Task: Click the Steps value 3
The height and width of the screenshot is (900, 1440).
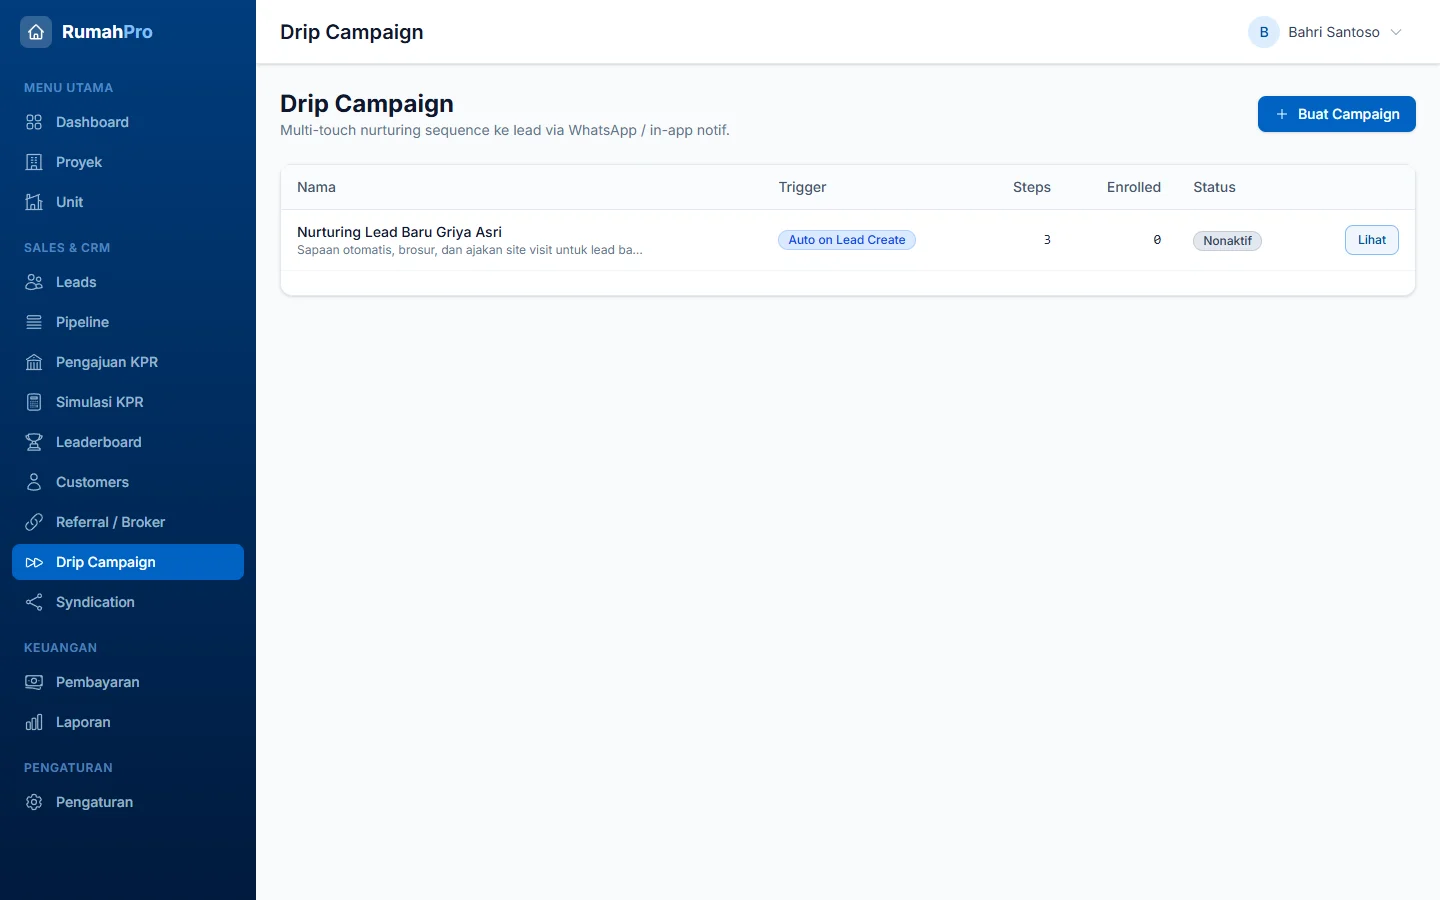Action: tap(1047, 240)
